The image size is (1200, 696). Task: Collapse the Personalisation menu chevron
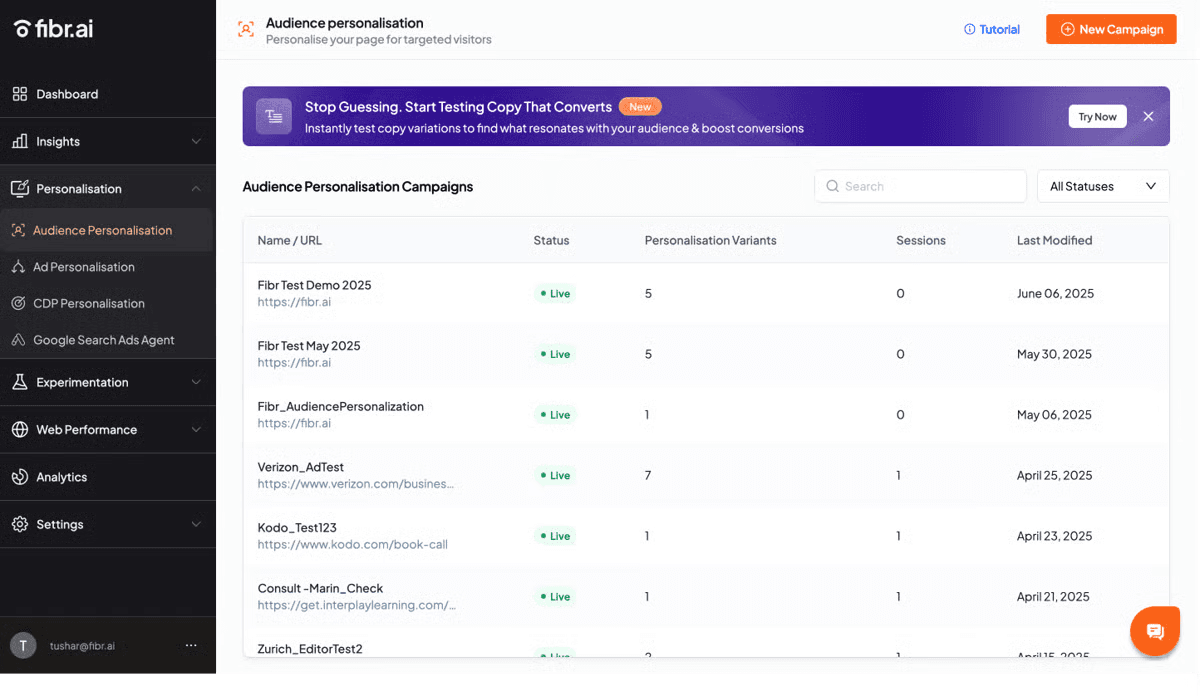[x=196, y=188]
